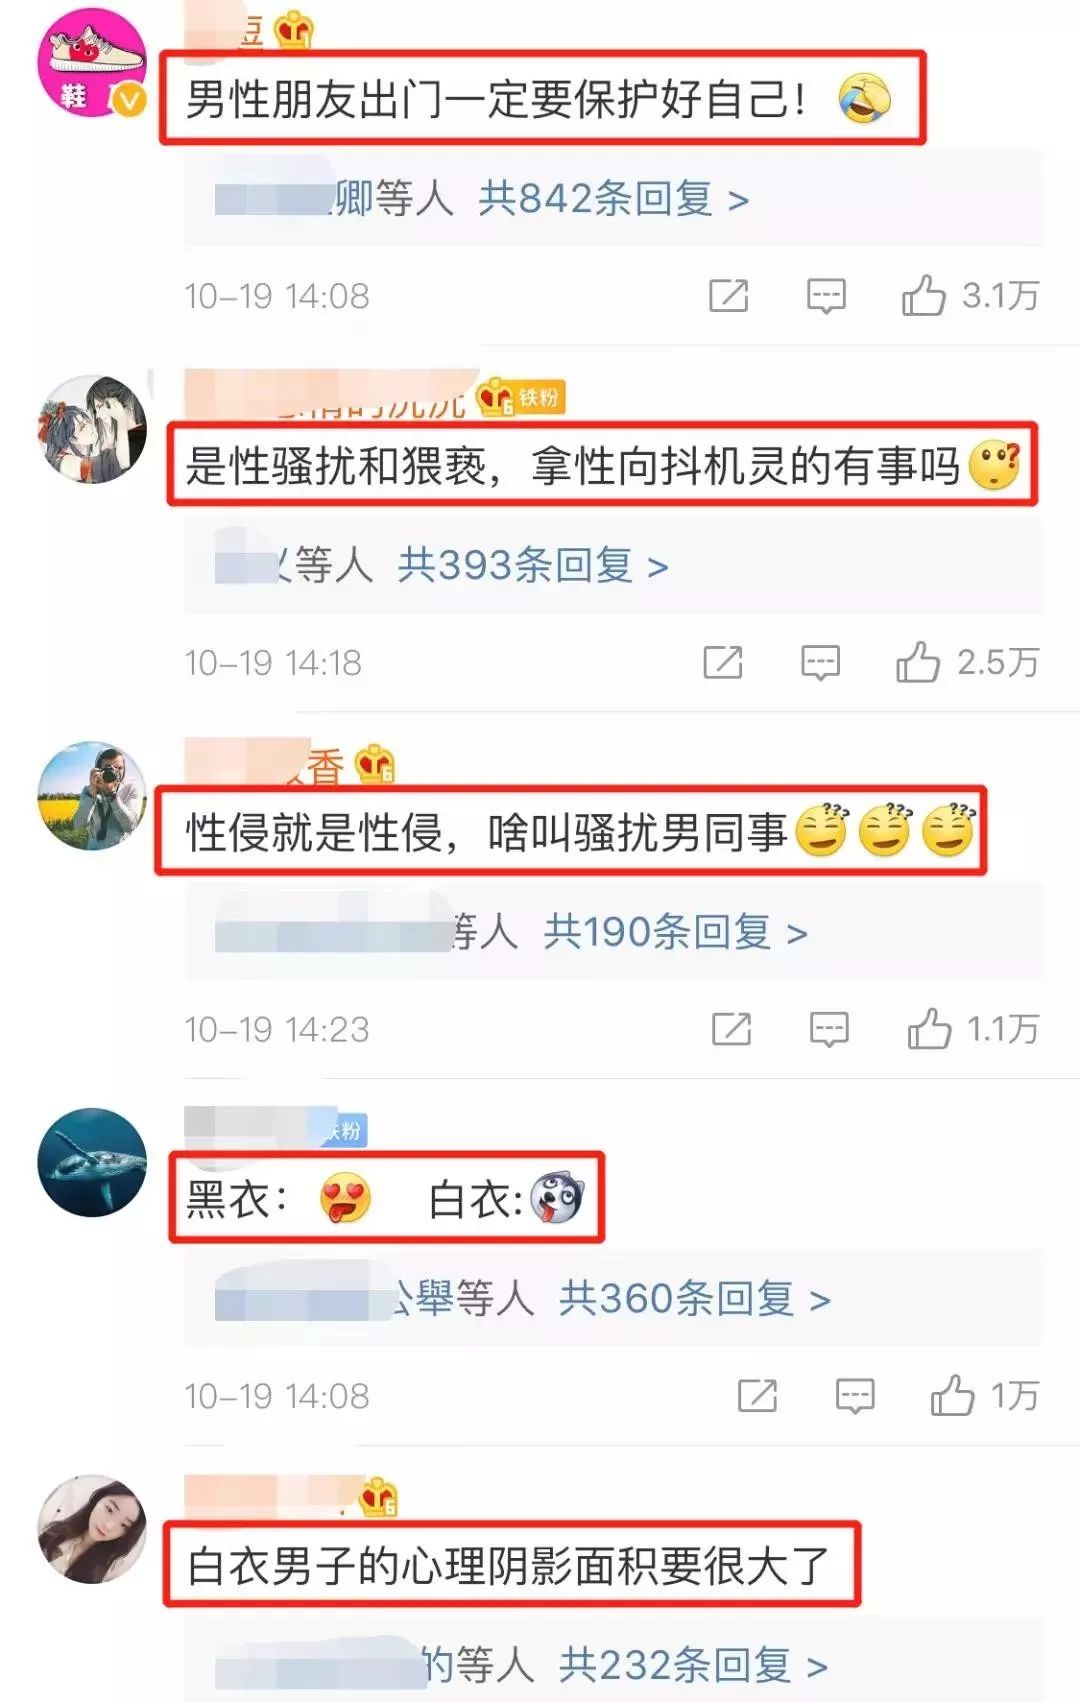Viewport: 1080px width, 1702px height.
Task: Tap the comment icon beside 3.1万
Action: point(826,296)
